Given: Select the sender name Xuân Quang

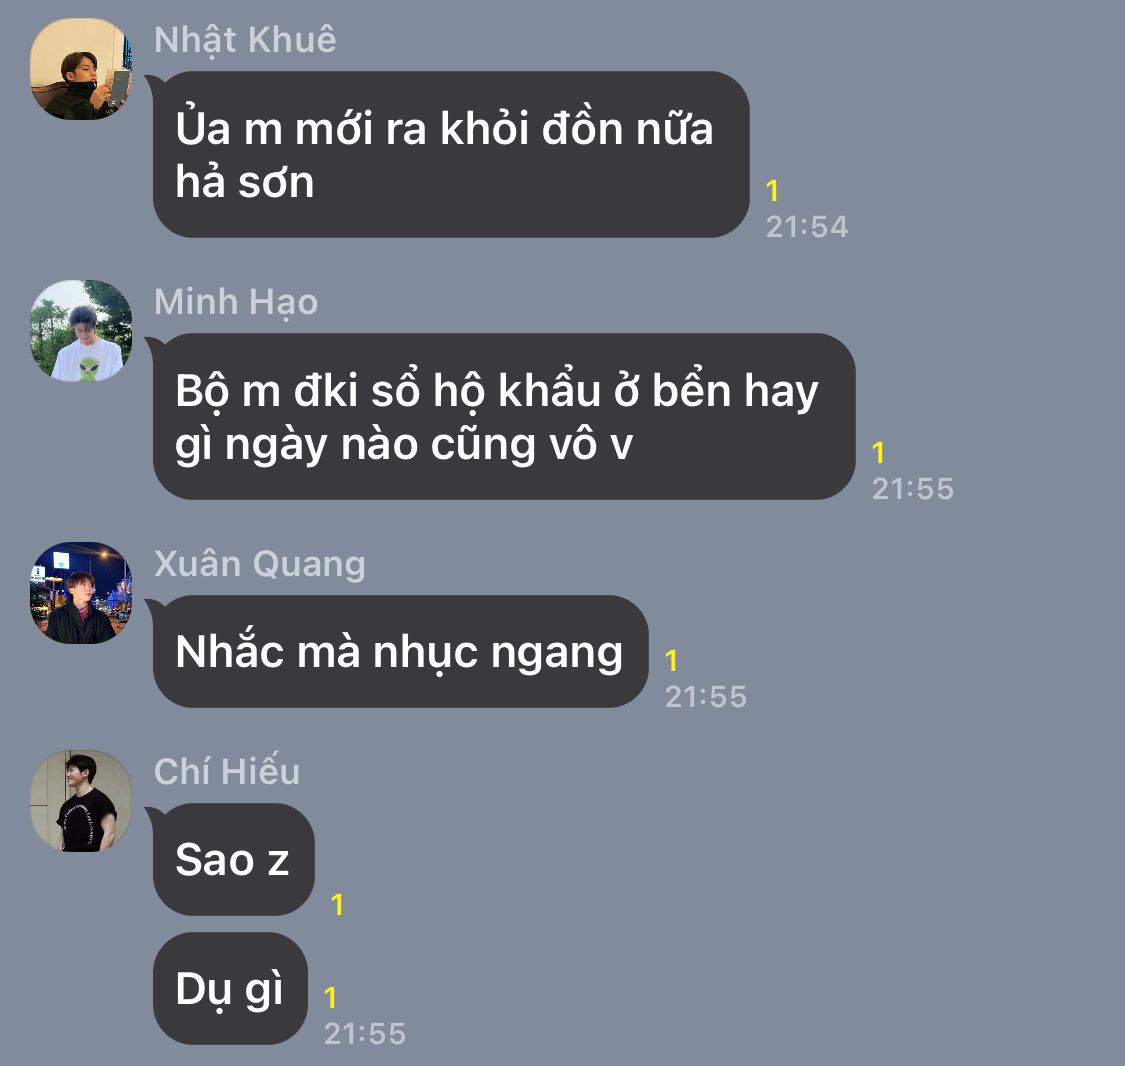Looking at the screenshot, I should coord(260,564).
